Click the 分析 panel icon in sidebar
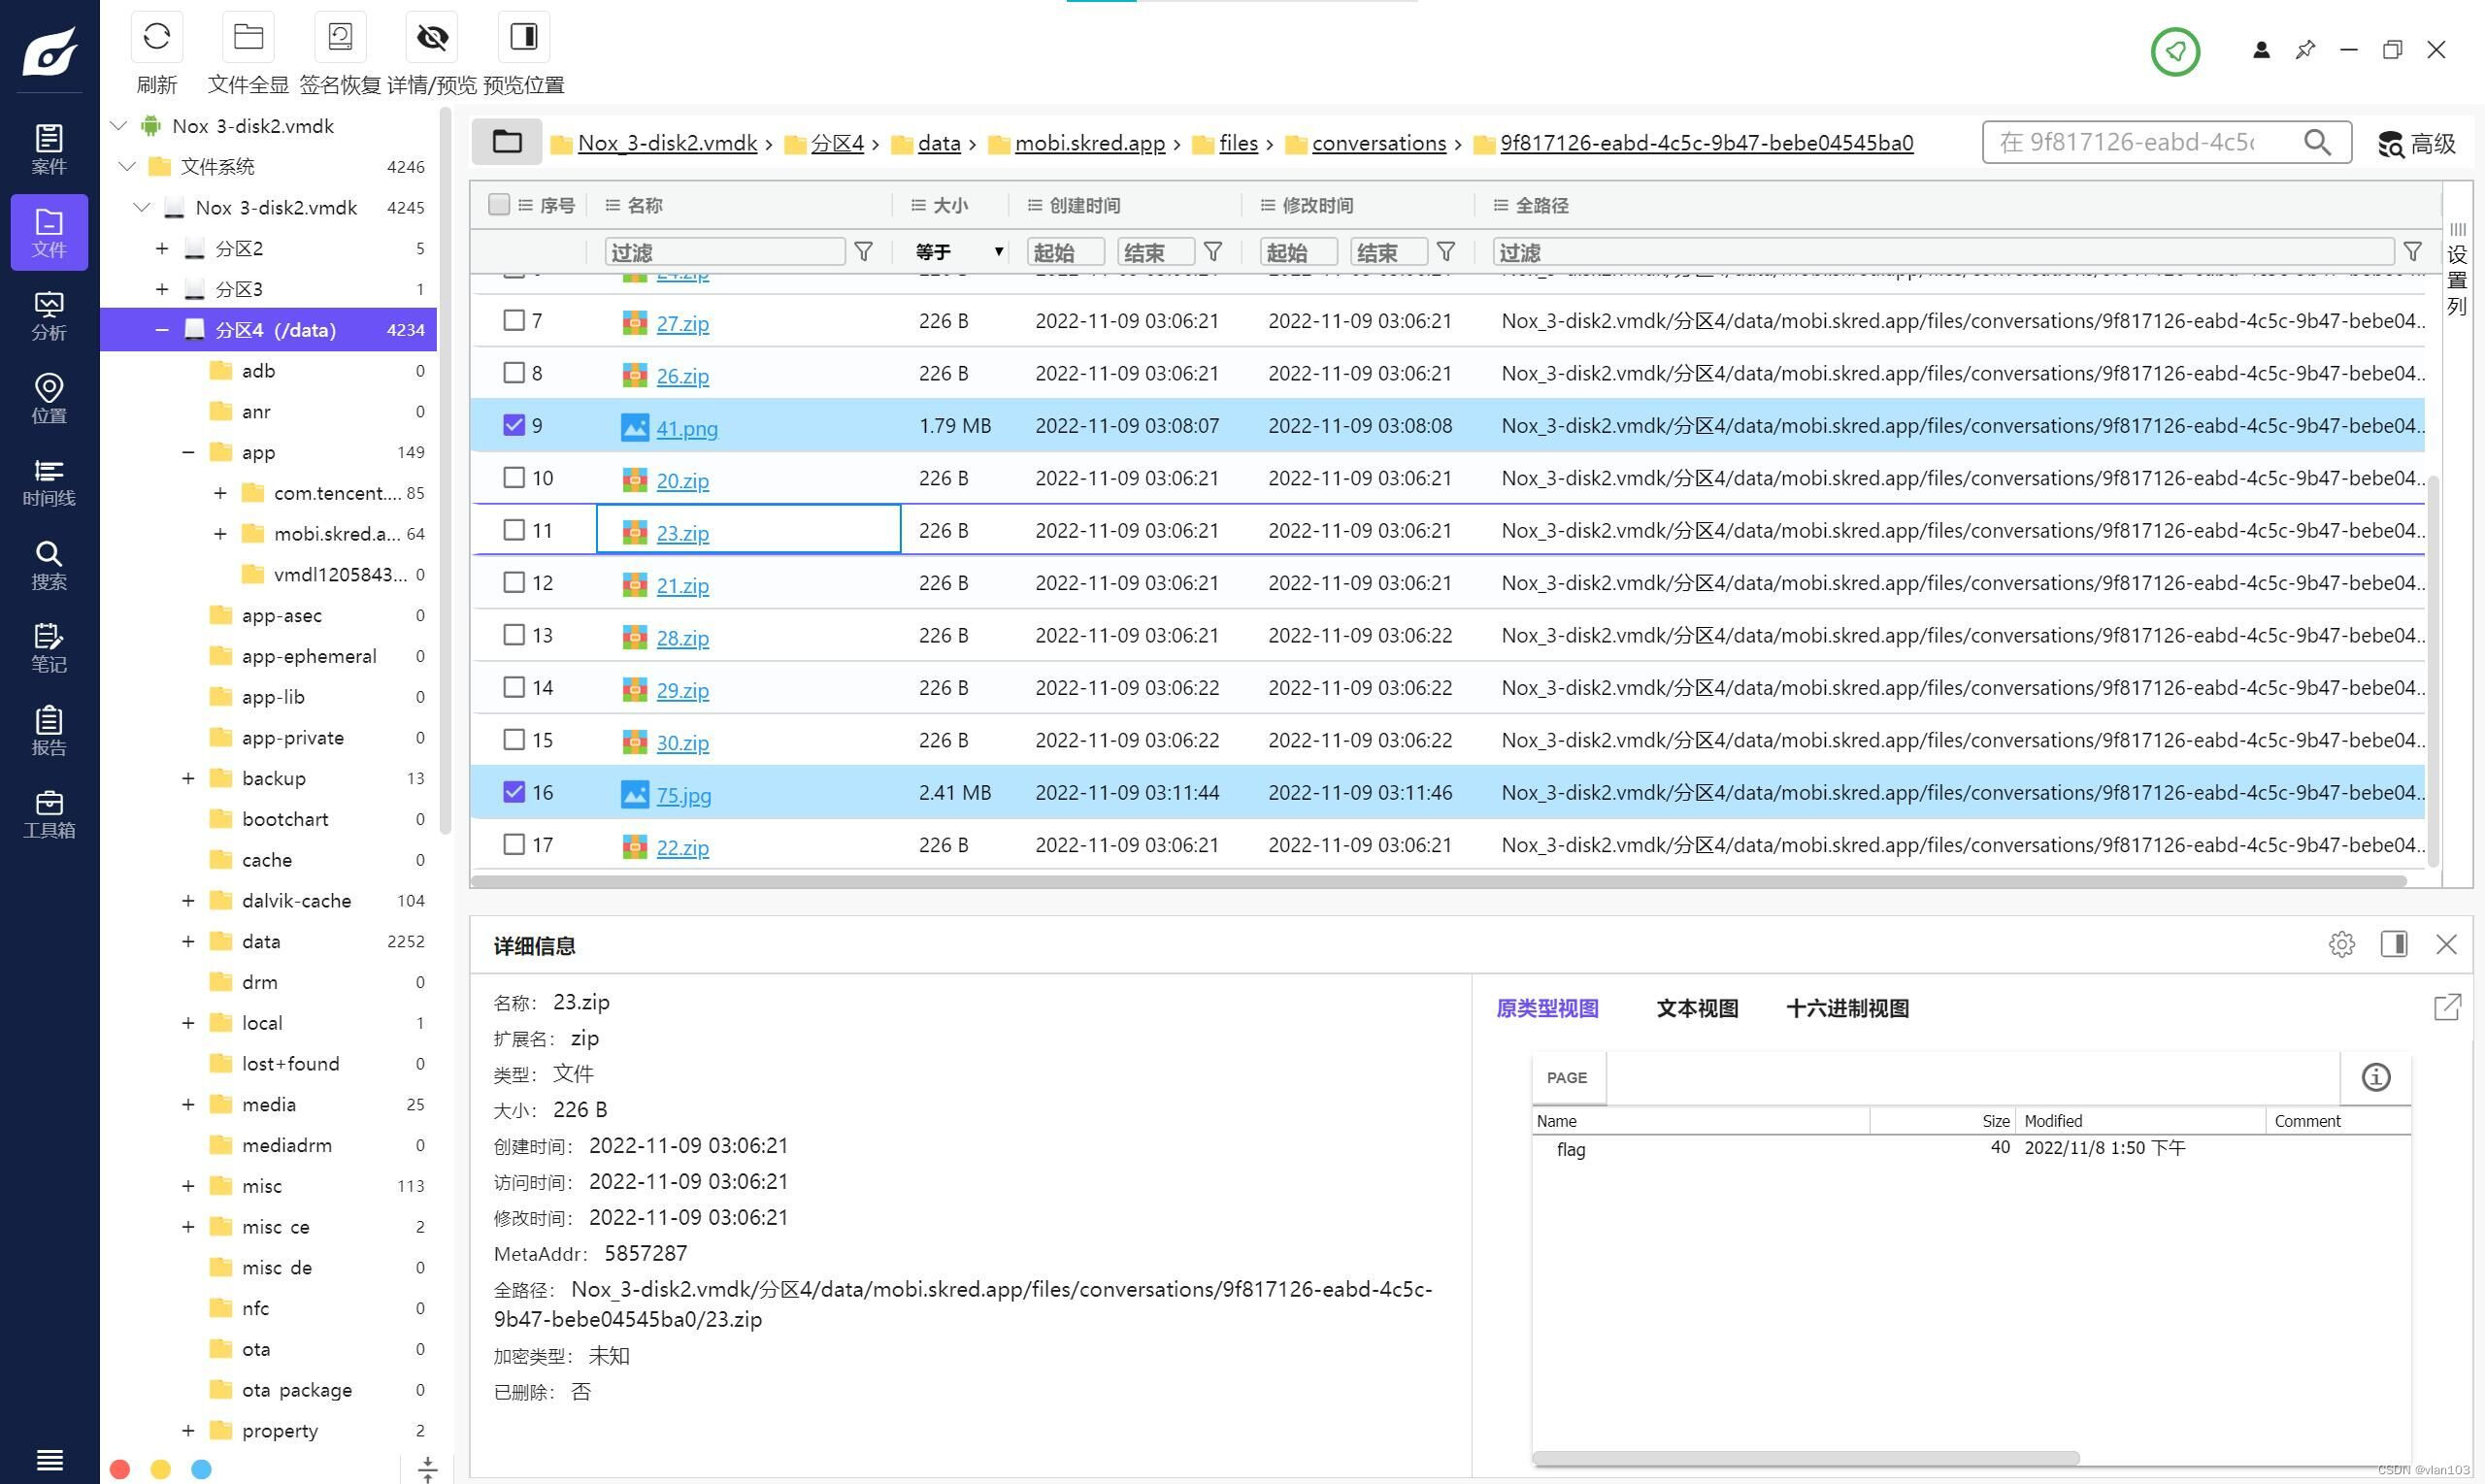This screenshot has height=1484, width=2485. 48,314
